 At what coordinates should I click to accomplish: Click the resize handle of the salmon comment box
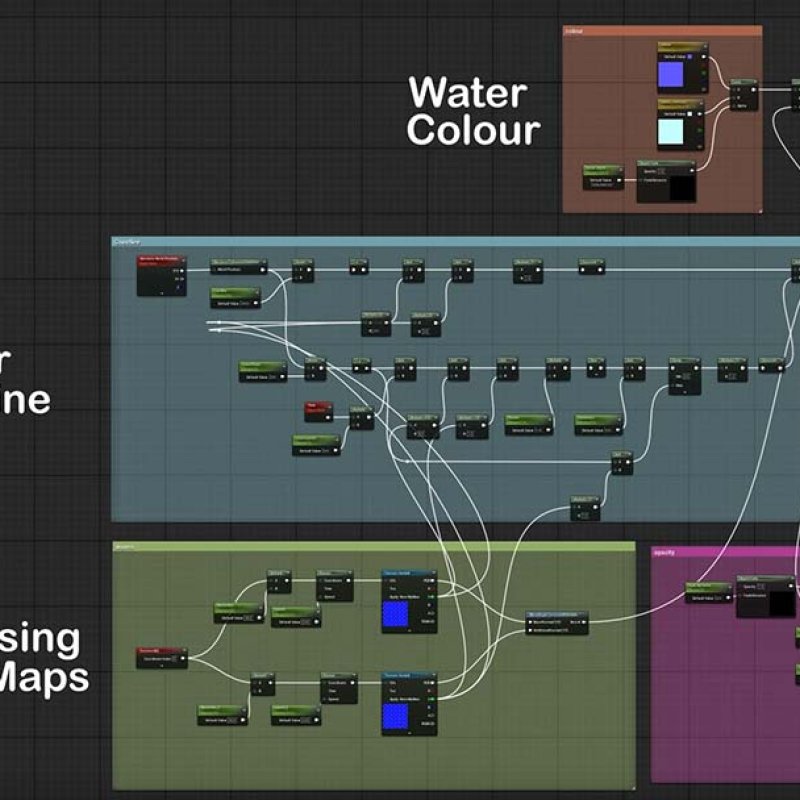758,209
